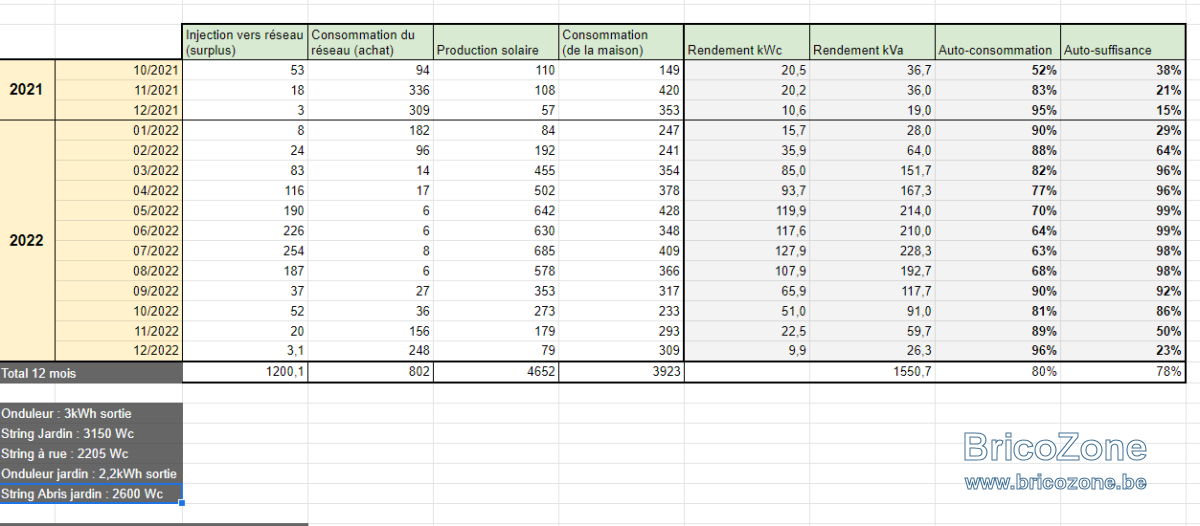The width and height of the screenshot is (1200, 526).
Task: Select solar production "685" for 07/2022
Action: [495, 250]
